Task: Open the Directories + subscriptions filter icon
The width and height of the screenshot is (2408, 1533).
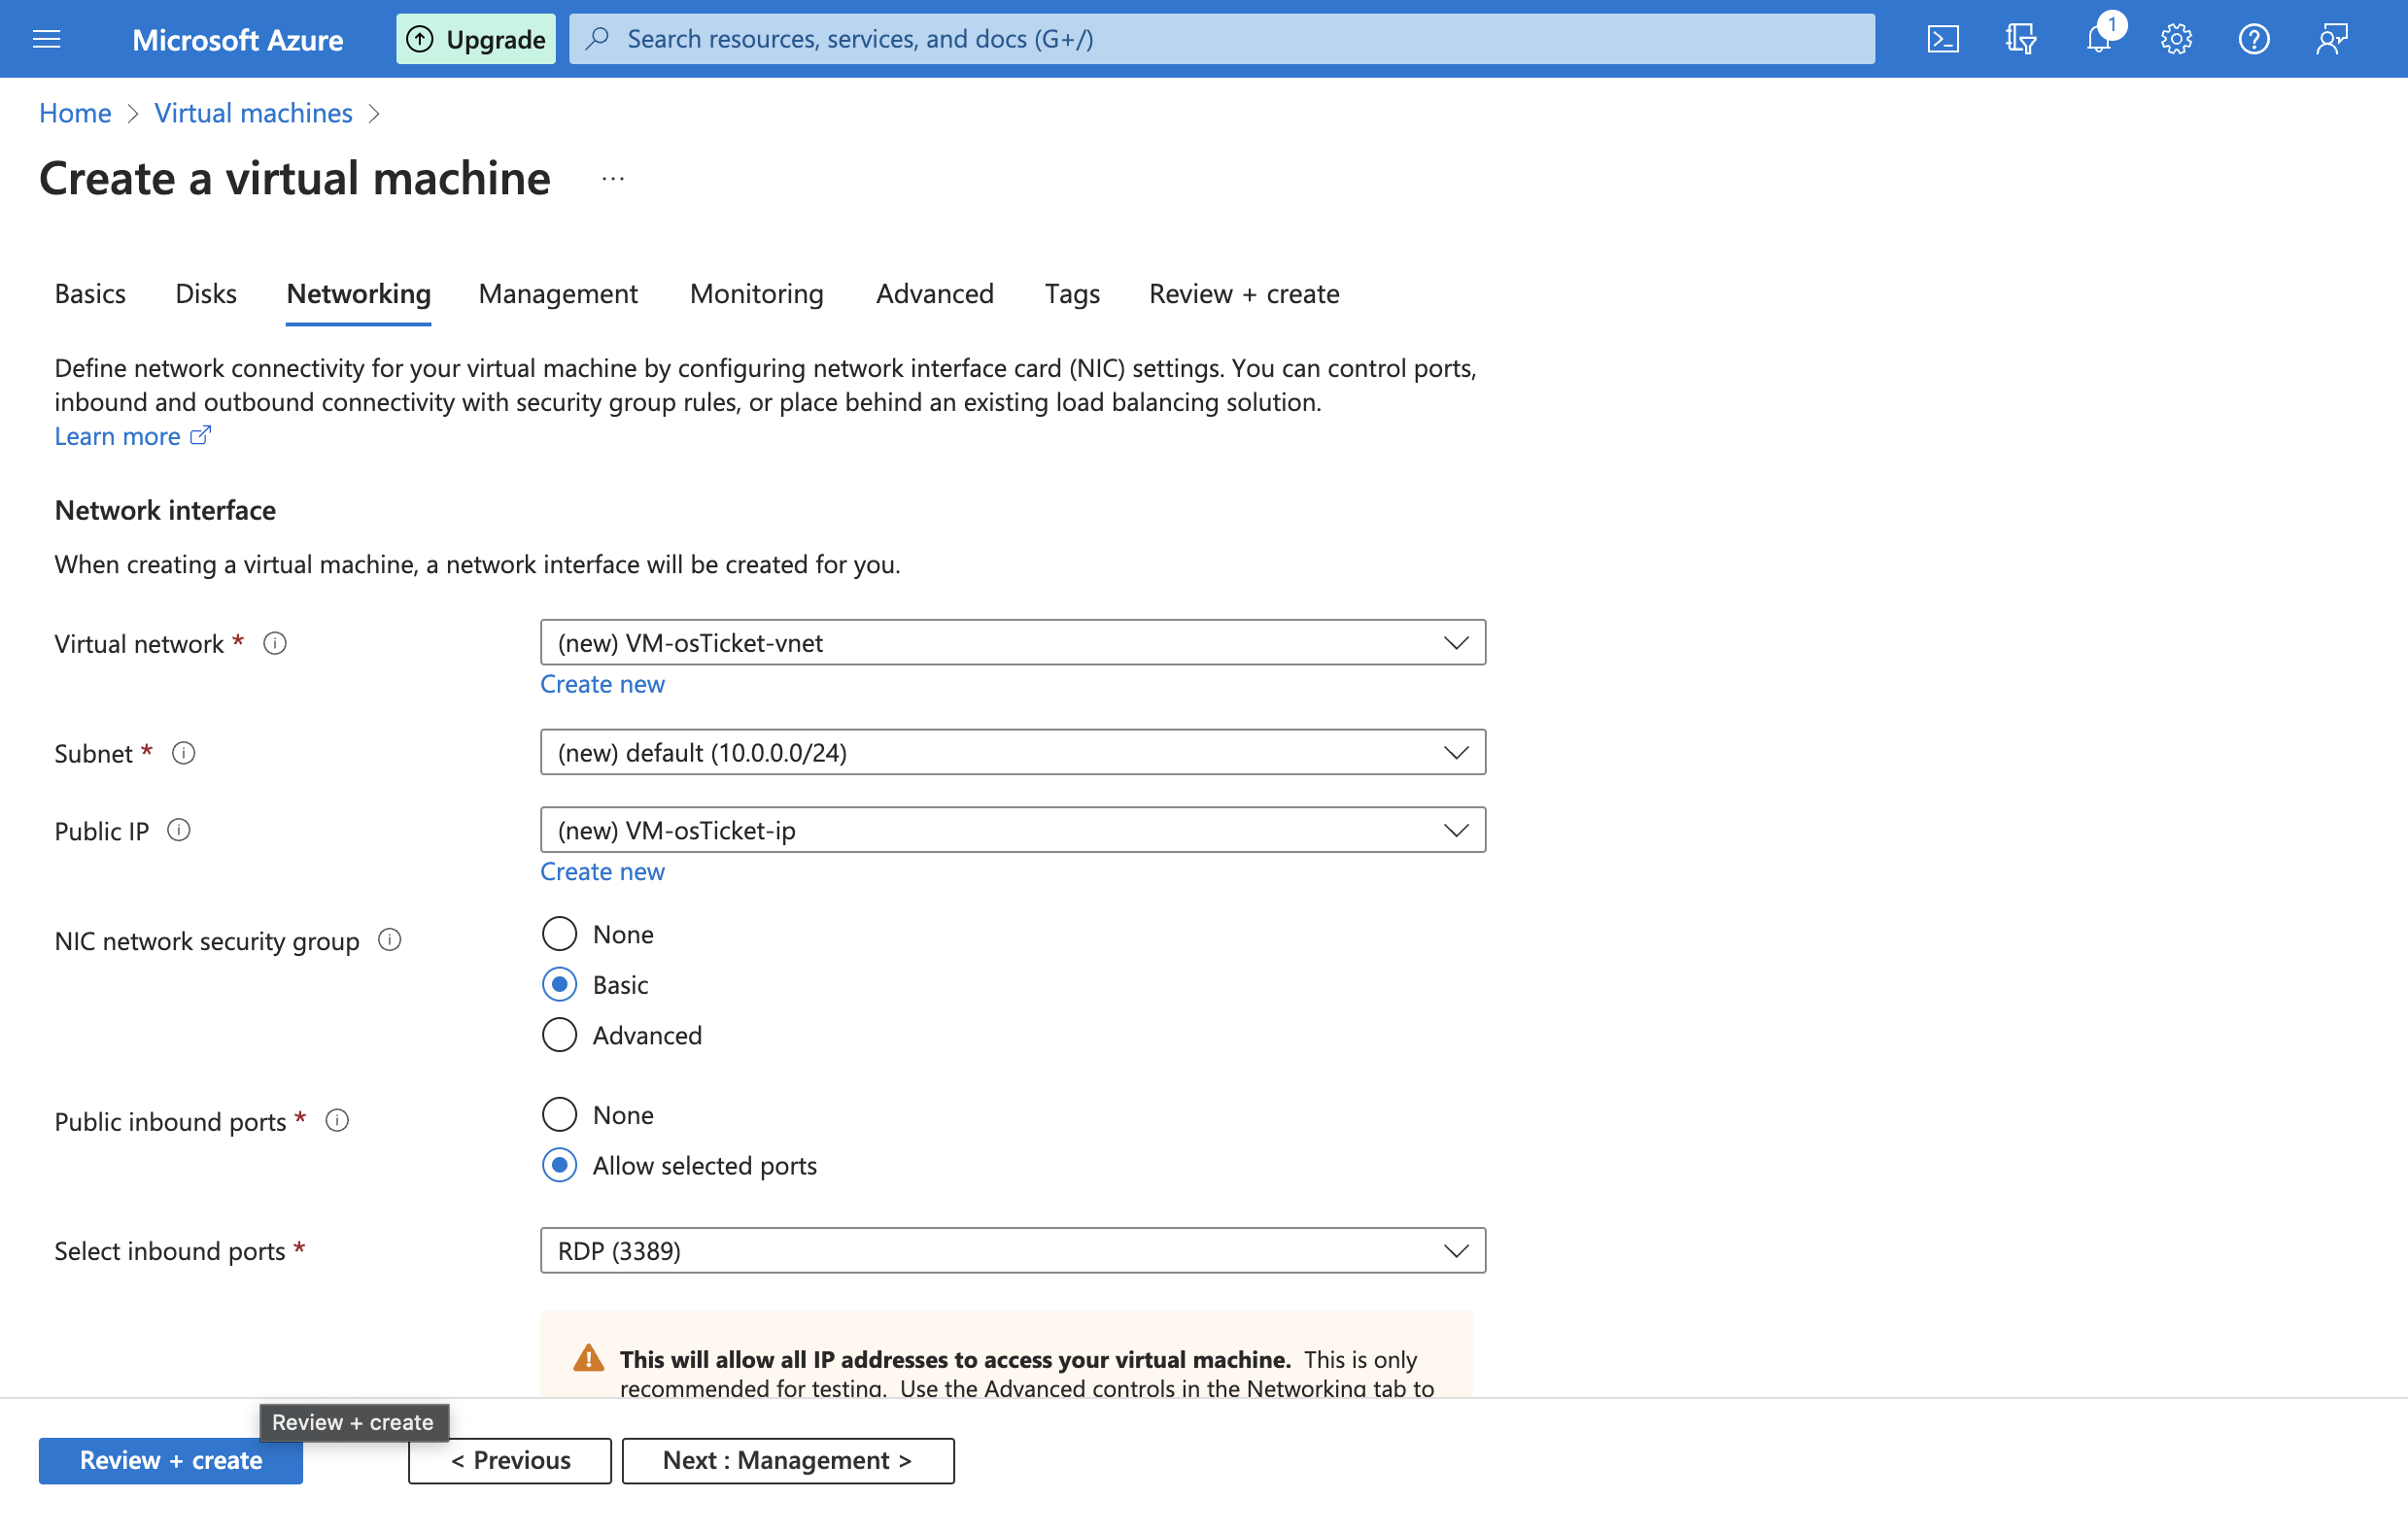Action: click(2020, 39)
